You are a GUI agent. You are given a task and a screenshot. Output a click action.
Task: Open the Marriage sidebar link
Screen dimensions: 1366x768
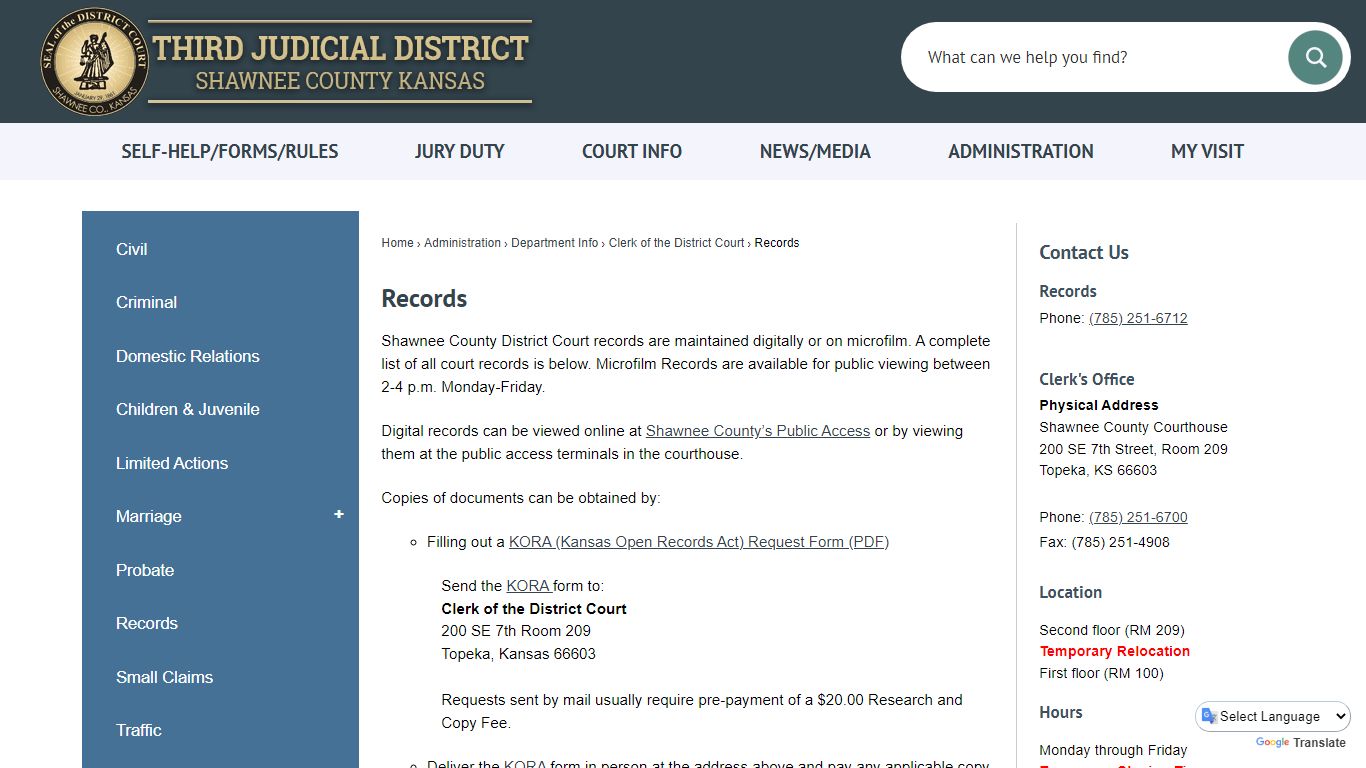click(x=148, y=516)
